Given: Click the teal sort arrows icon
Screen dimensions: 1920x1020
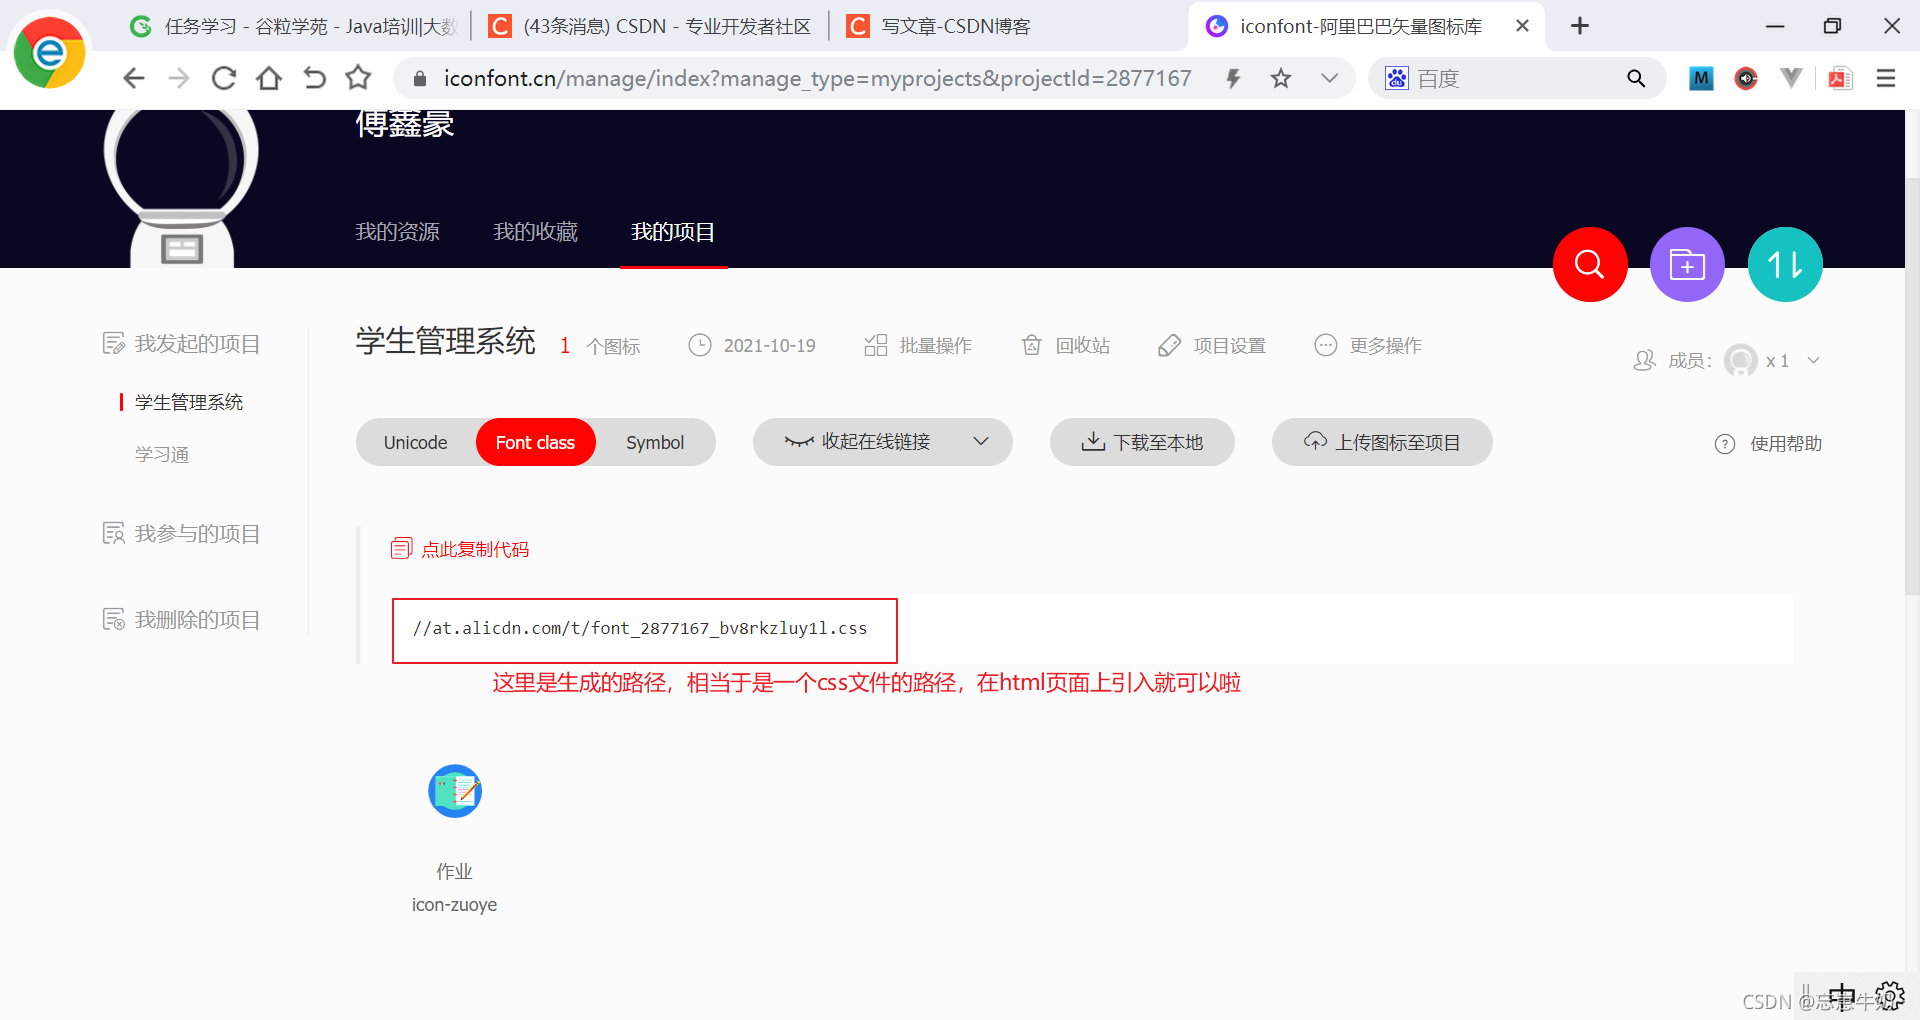Looking at the screenshot, I should coord(1785,264).
